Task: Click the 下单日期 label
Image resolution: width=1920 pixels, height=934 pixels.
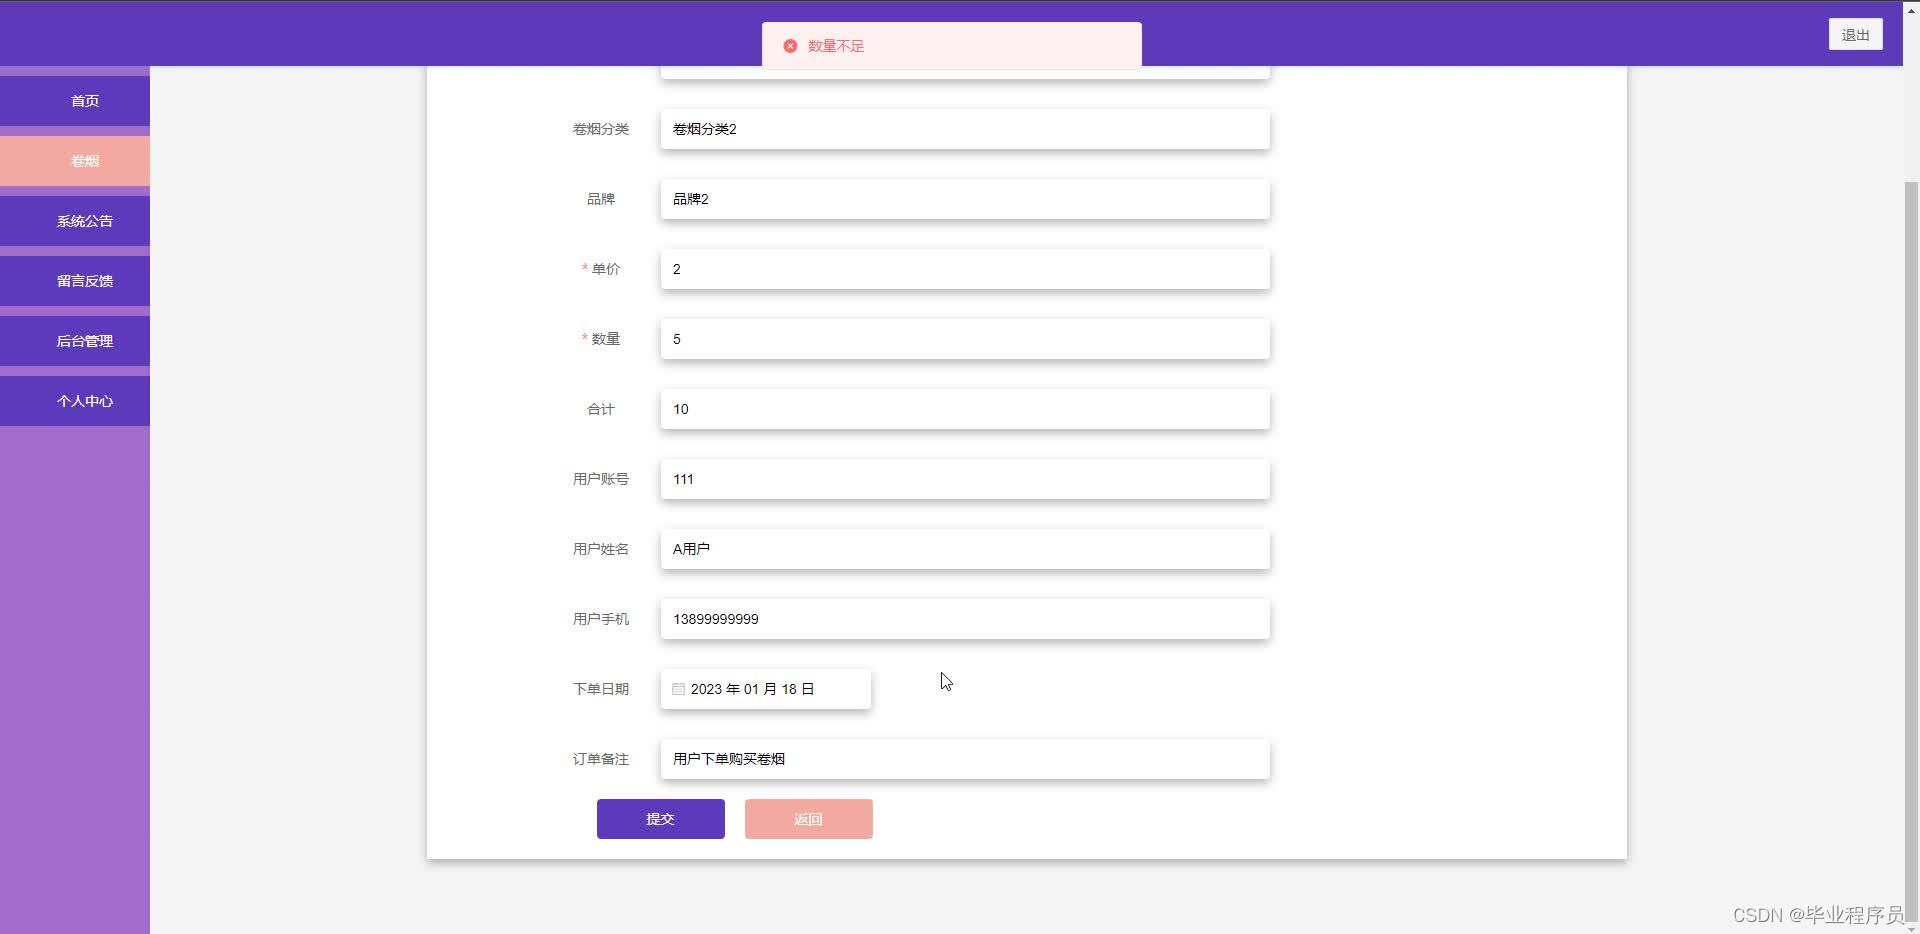Action: [601, 689]
